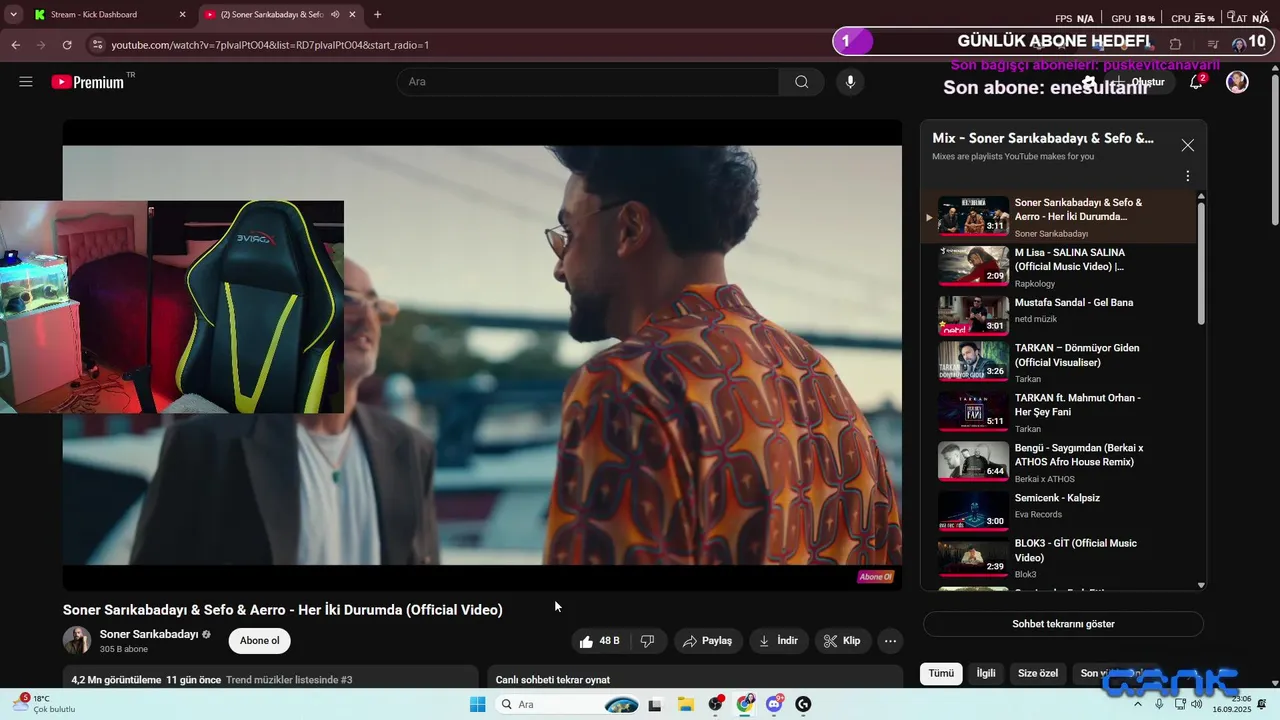Open OBS Studio from the taskbar
Viewport: 1280px width, 720px height.
point(716,704)
